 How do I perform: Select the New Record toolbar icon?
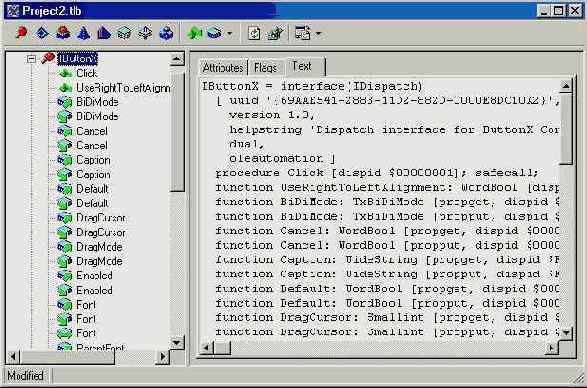(124, 33)
